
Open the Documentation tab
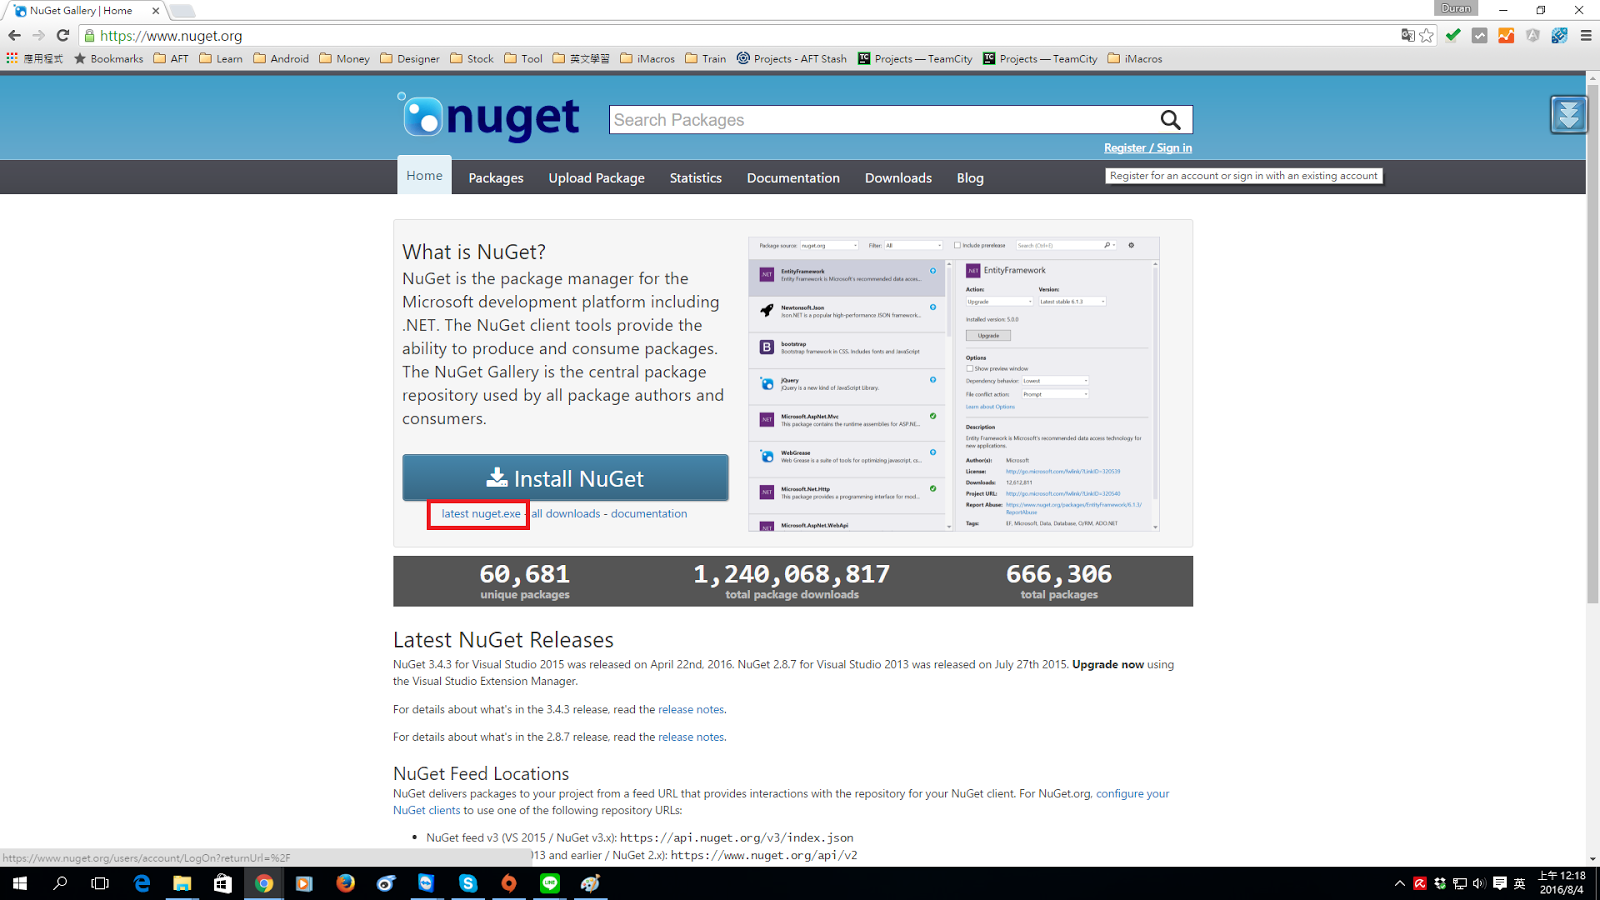(x=793, y=178)
